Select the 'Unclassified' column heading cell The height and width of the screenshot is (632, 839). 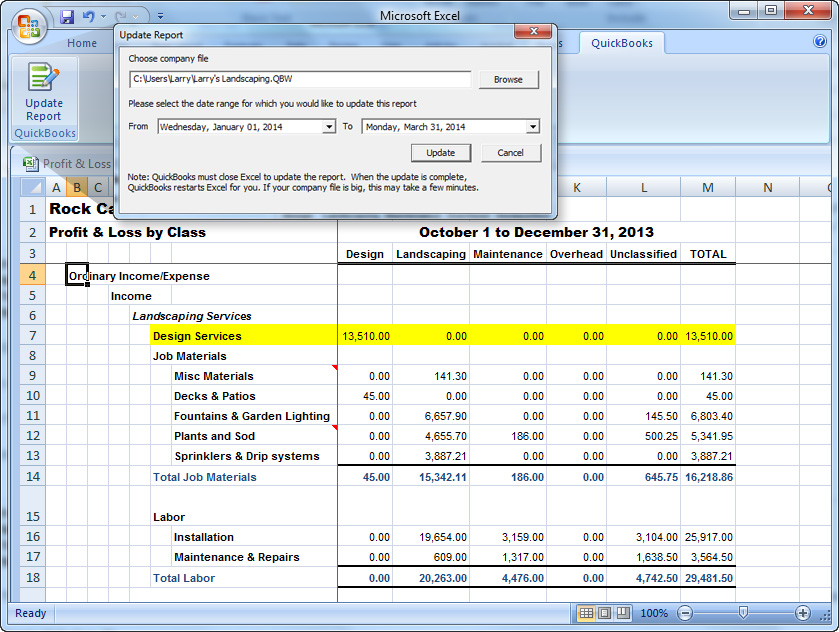tap(643, 254)
